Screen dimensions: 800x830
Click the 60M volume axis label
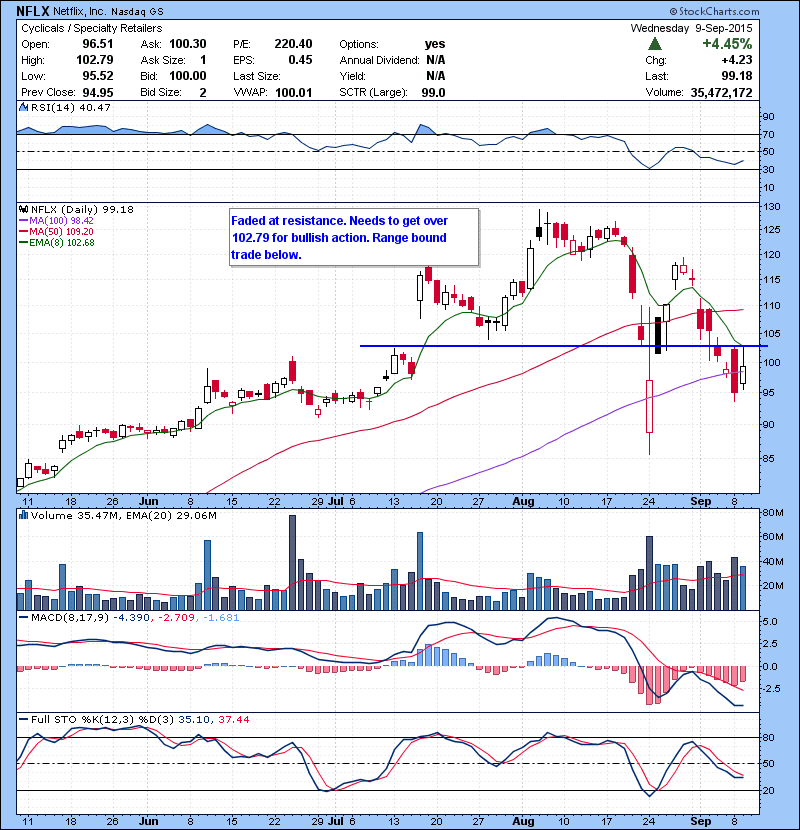772,537
